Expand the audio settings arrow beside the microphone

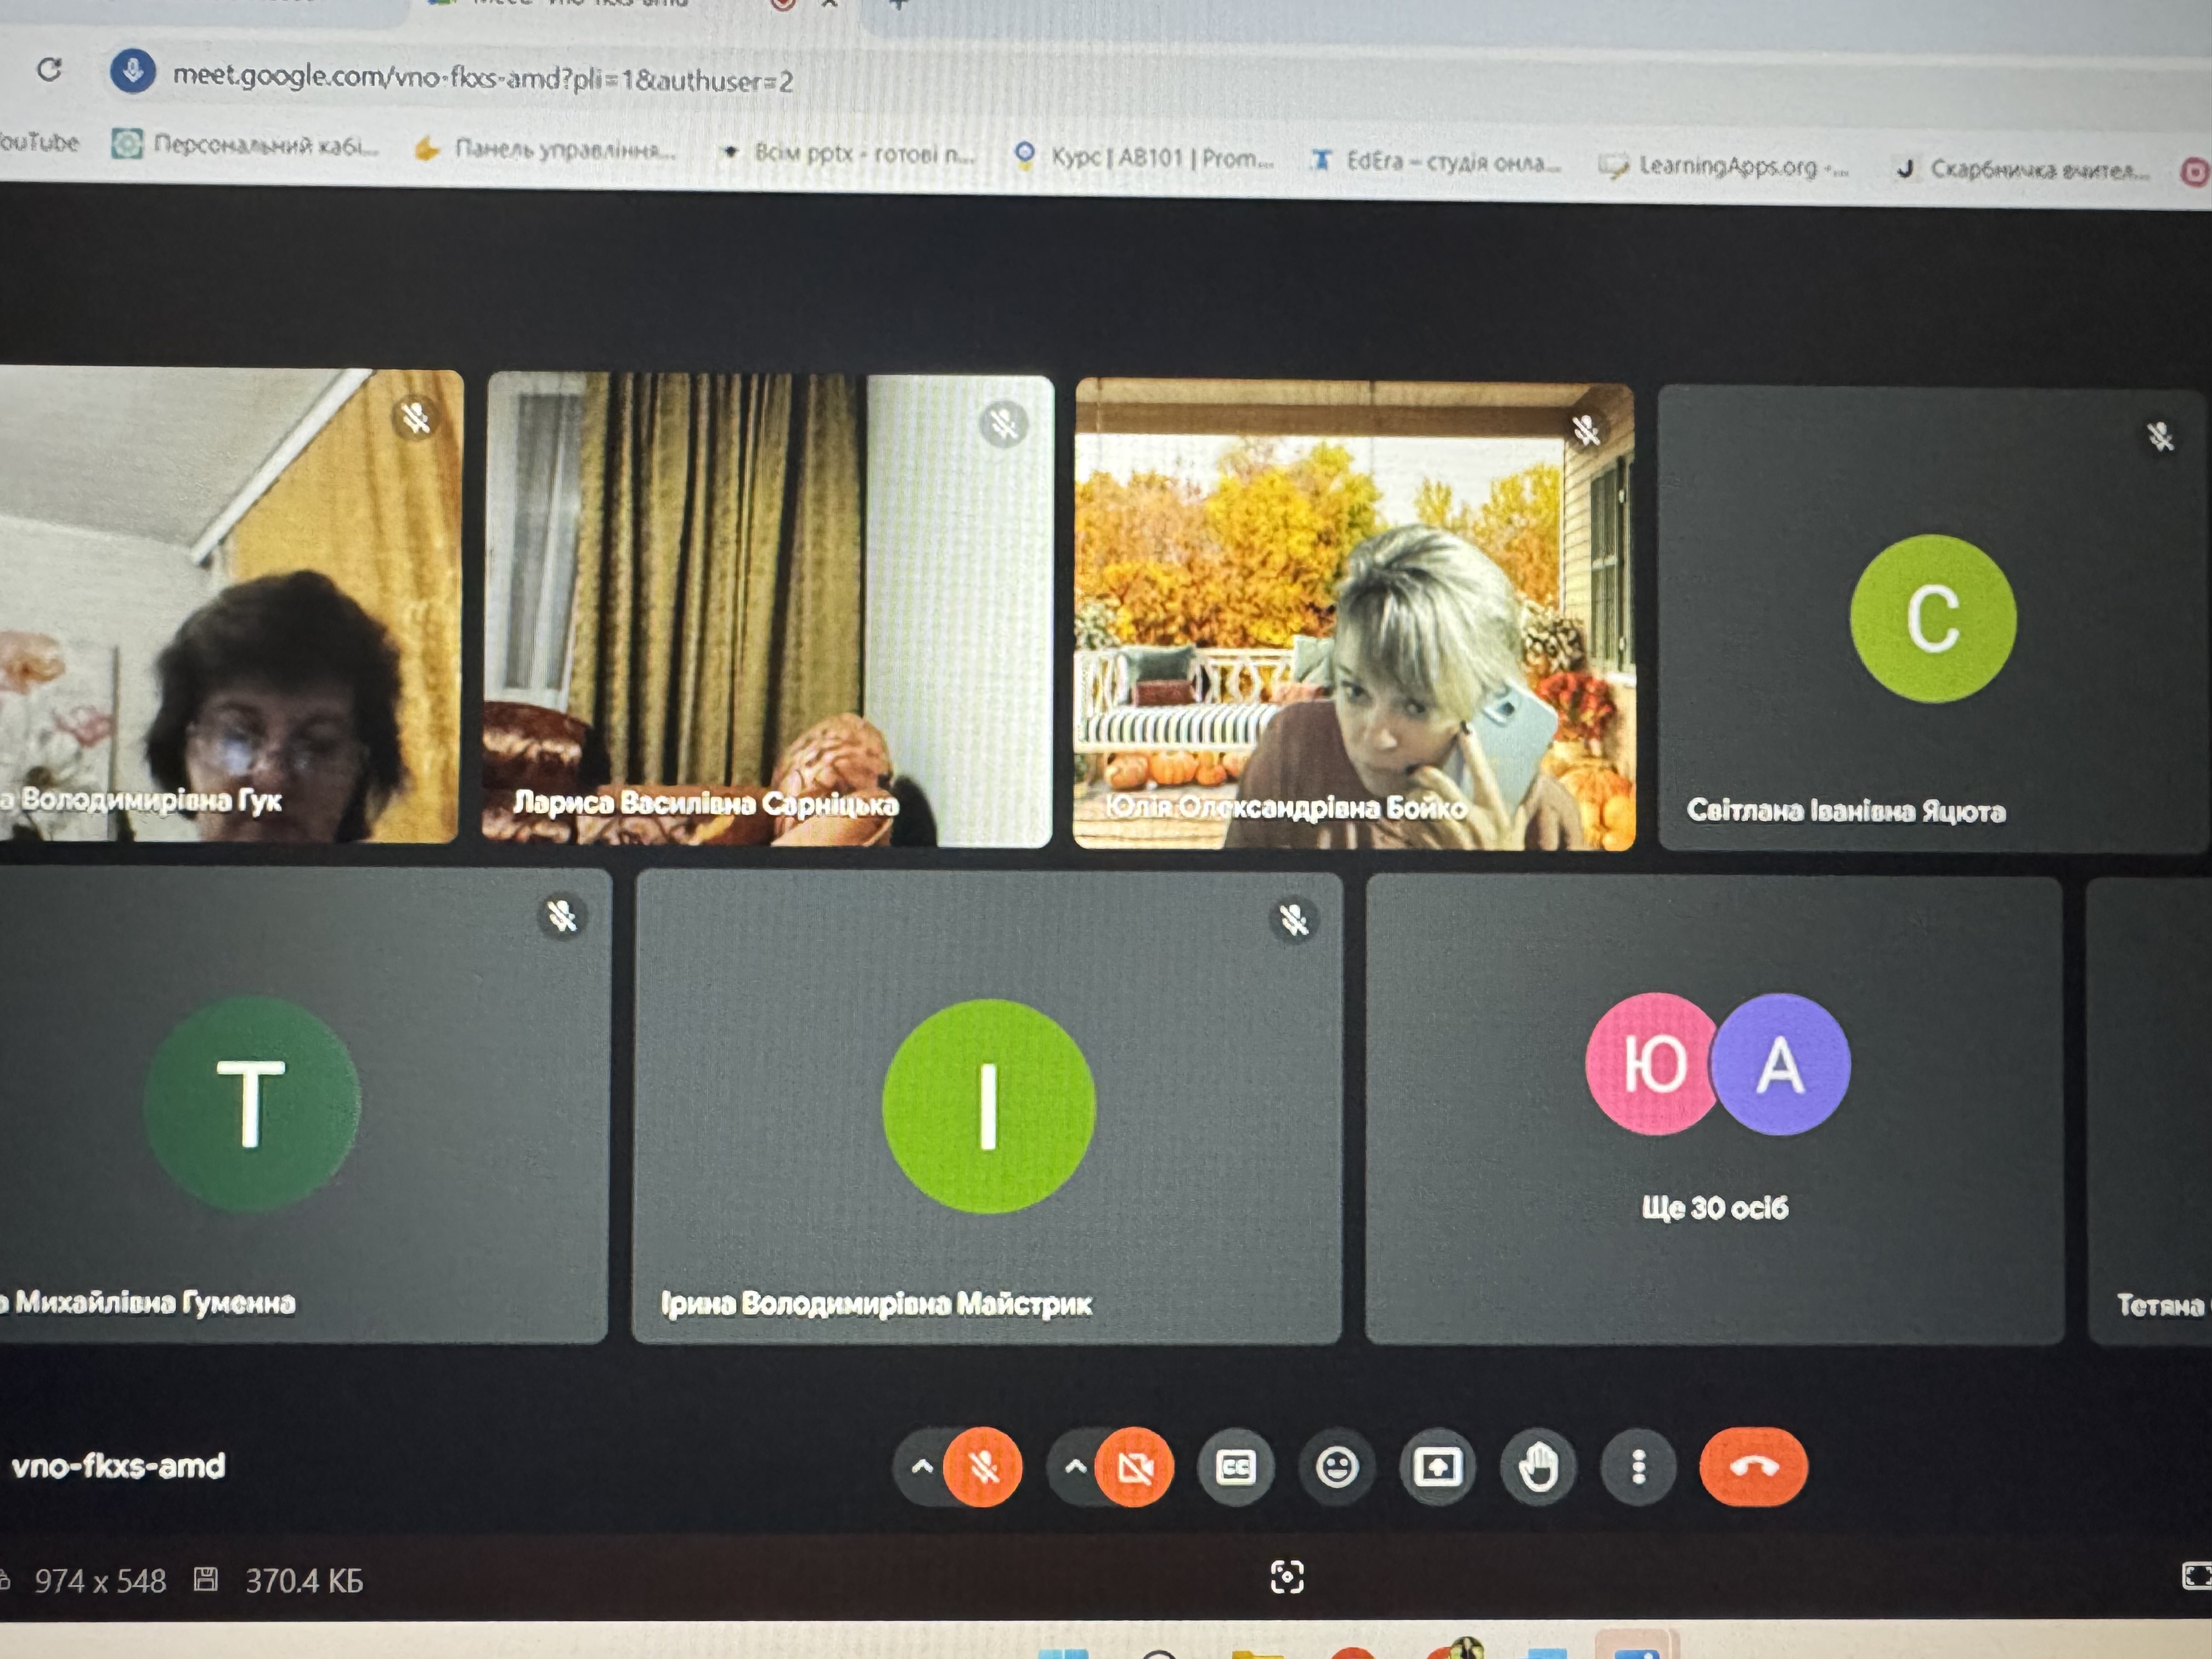coord(922,1467)
